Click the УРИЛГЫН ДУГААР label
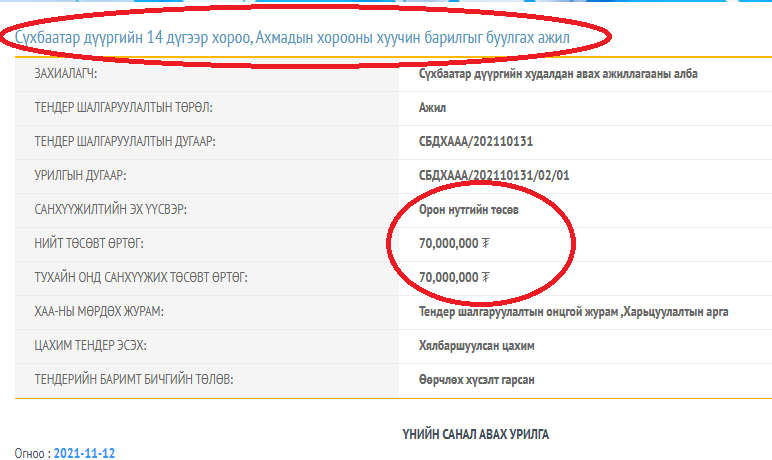 (x=80, y=175)
